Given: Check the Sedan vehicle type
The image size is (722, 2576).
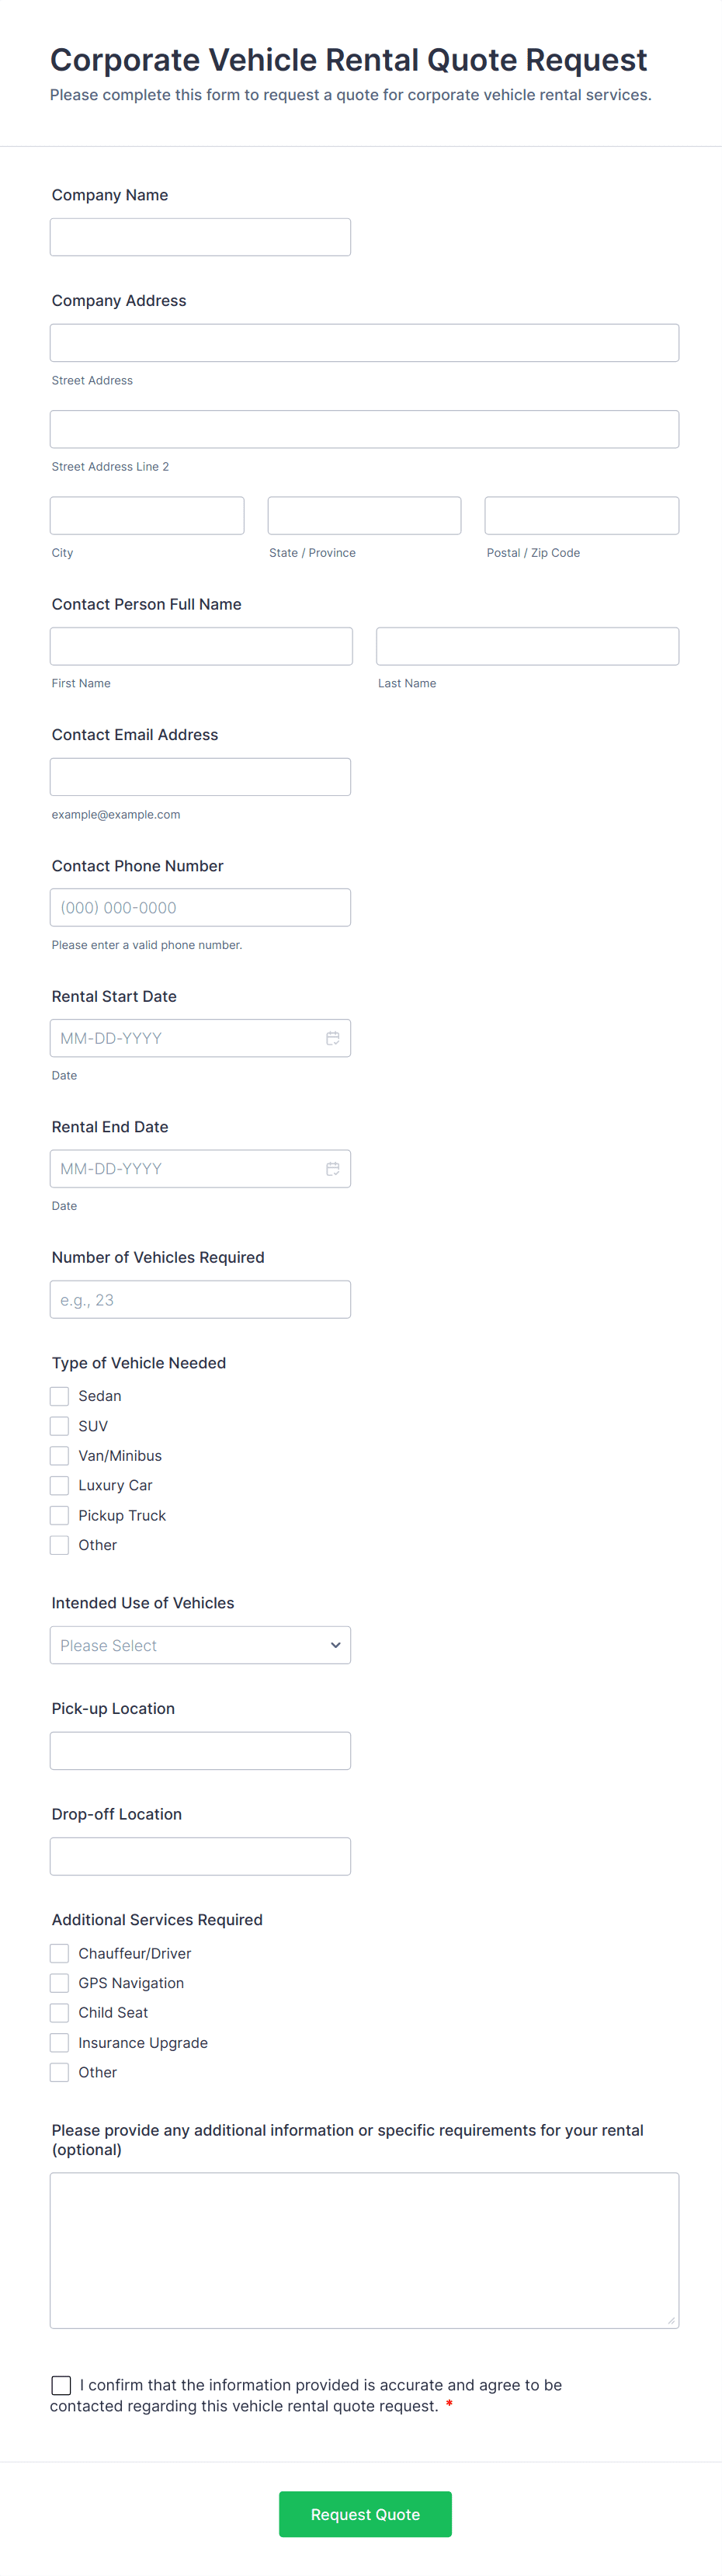Looking at the screenshot, I should coord(60,1396).
